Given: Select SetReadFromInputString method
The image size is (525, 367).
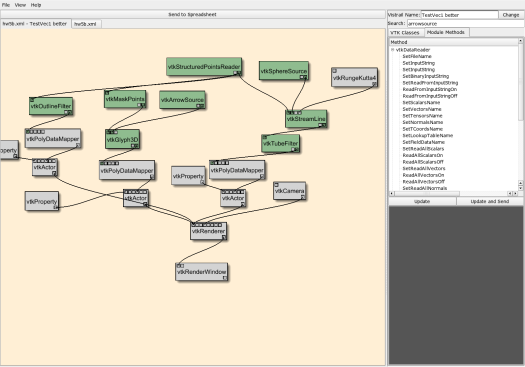Looking at the screenshot, I should coord(430,83).
